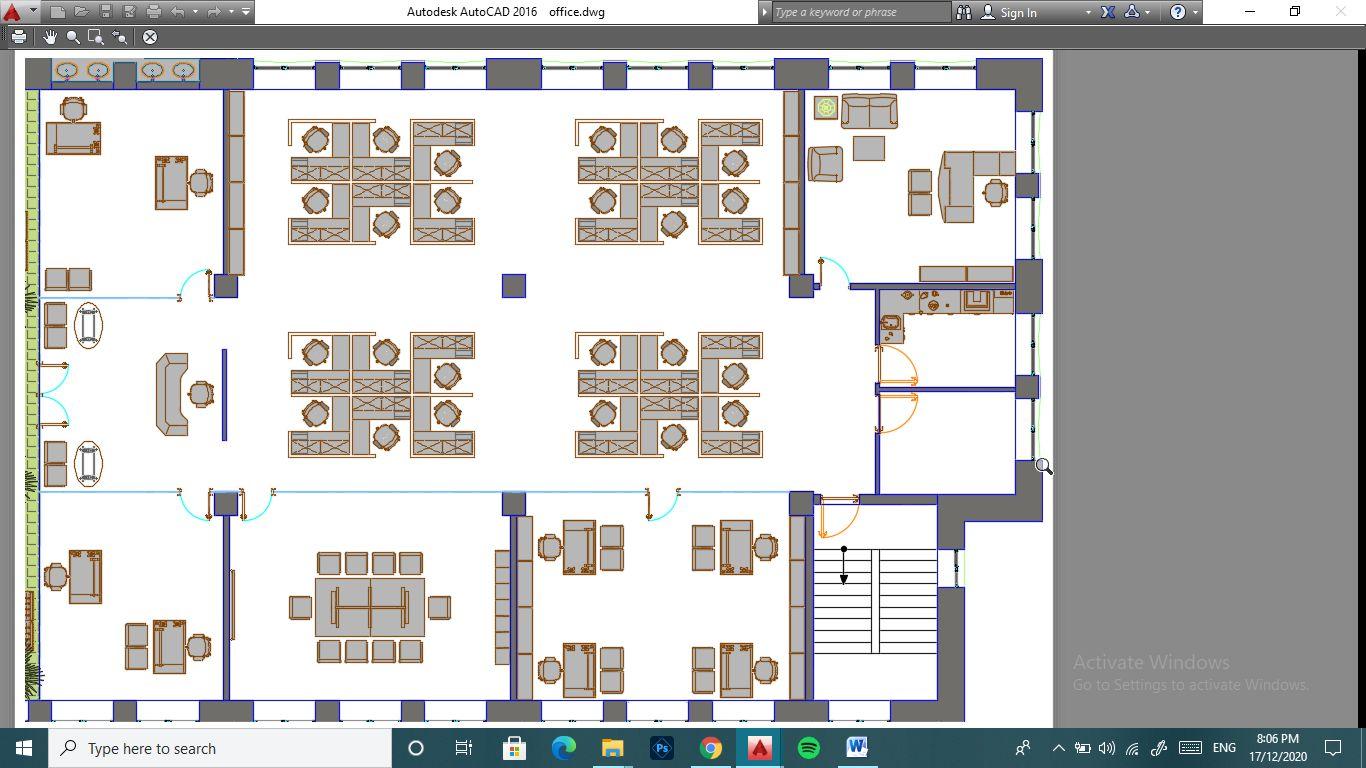
Task: Switch to Photoshop on the taskbar
Action: (661, 748)
